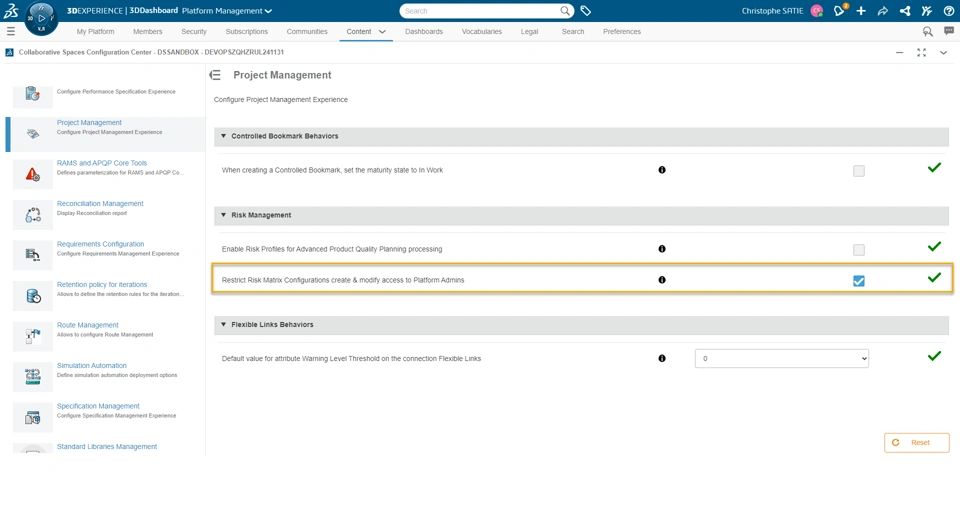Open Route Management link
Viewport: 960px width, 516px height.
[88, 325]
